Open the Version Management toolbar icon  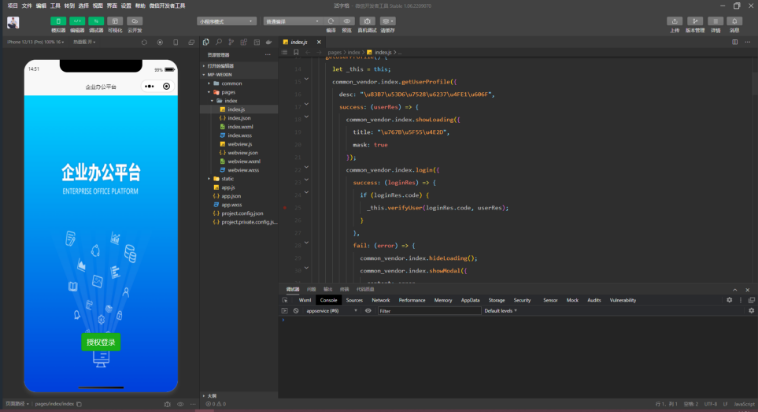coord(694,21)
